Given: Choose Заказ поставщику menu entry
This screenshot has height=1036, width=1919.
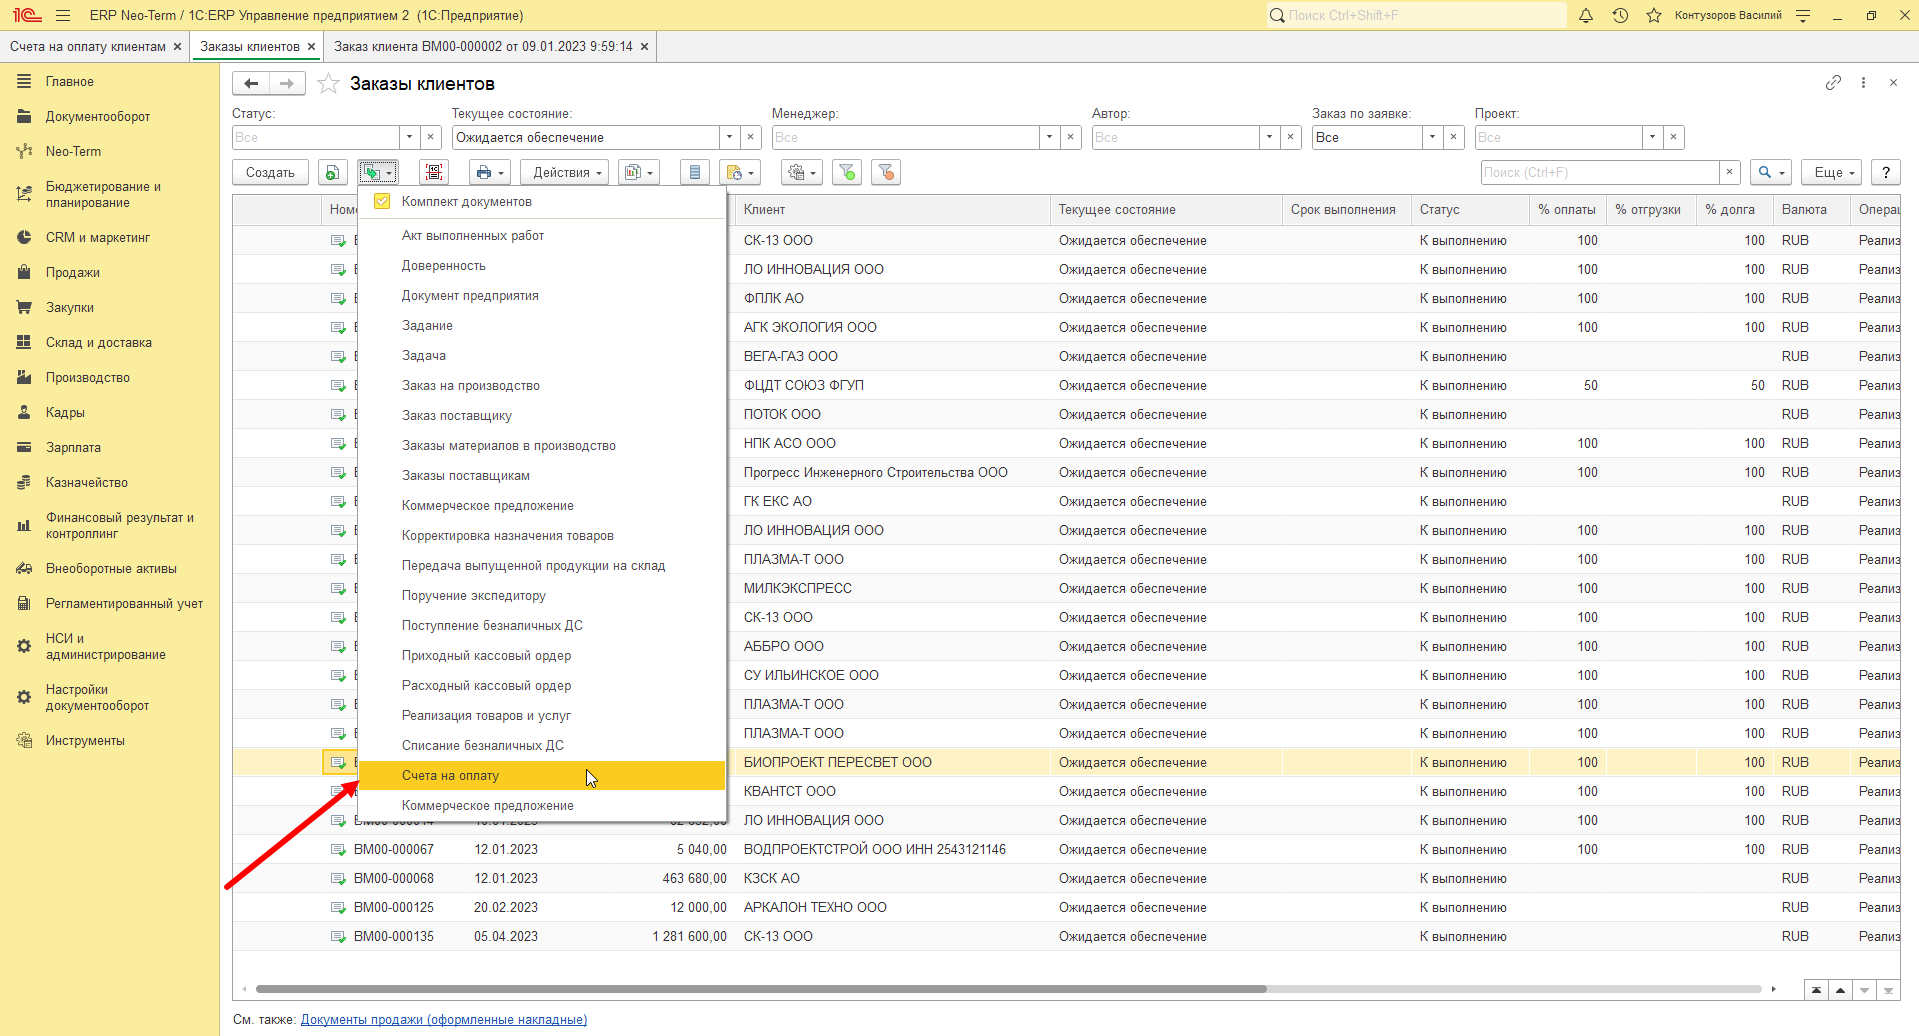Looking at the screenshot, I should (x=542, y=416).
